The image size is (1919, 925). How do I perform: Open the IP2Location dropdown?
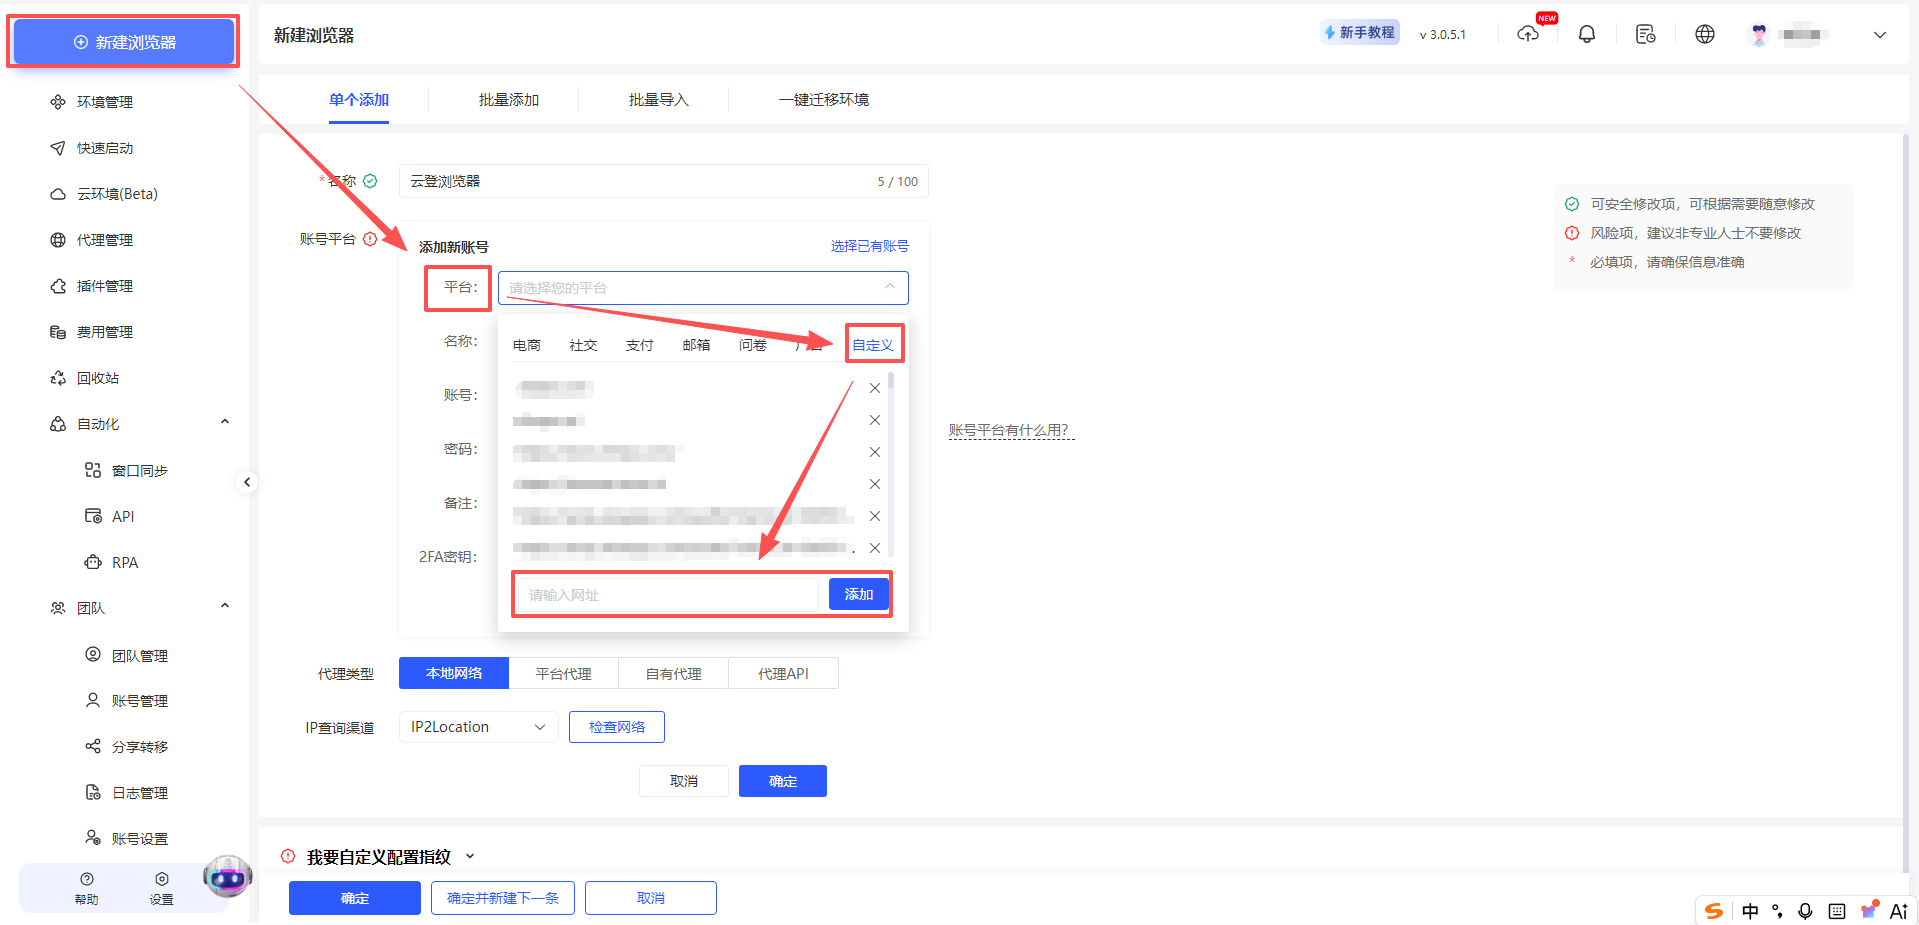point(478,726)
